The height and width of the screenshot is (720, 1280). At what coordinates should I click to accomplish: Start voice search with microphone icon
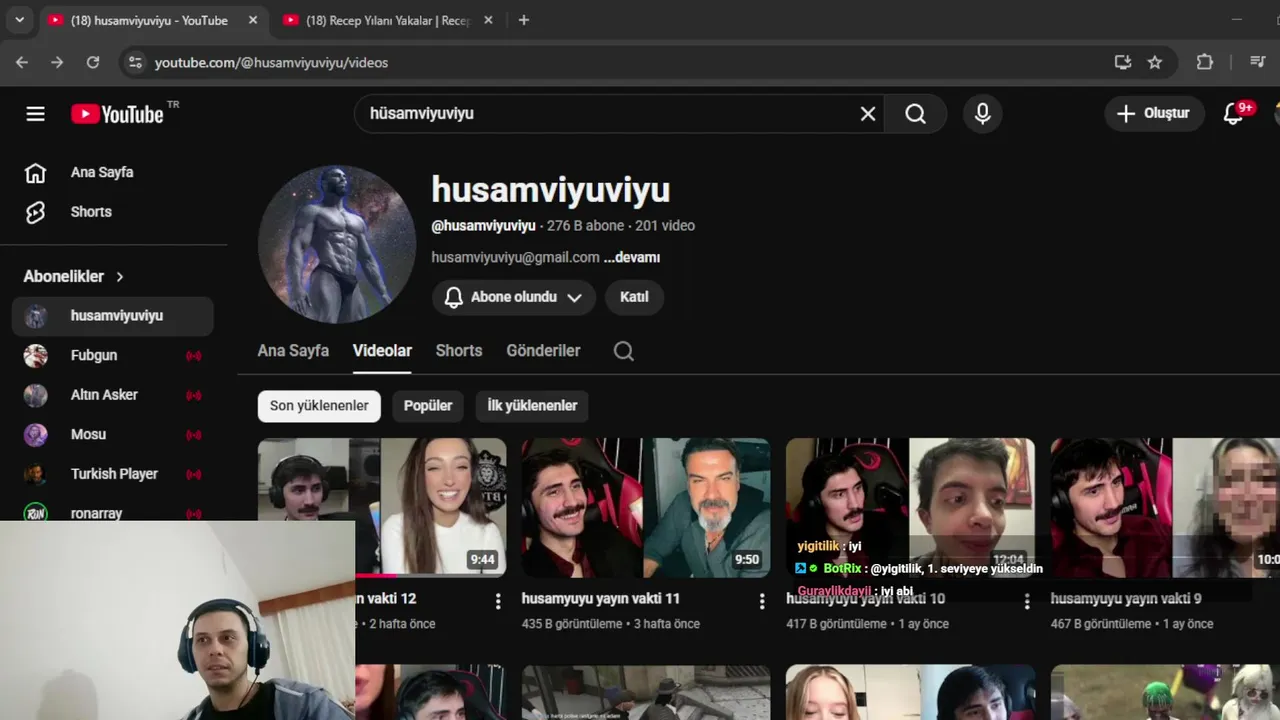click(x=983, y=114)
